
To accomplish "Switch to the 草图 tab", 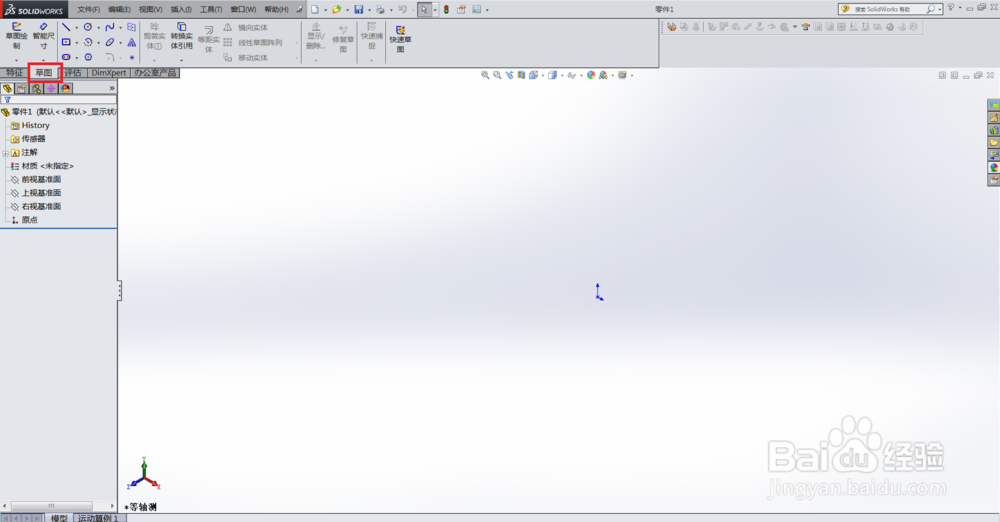I will tap(44, 73).
